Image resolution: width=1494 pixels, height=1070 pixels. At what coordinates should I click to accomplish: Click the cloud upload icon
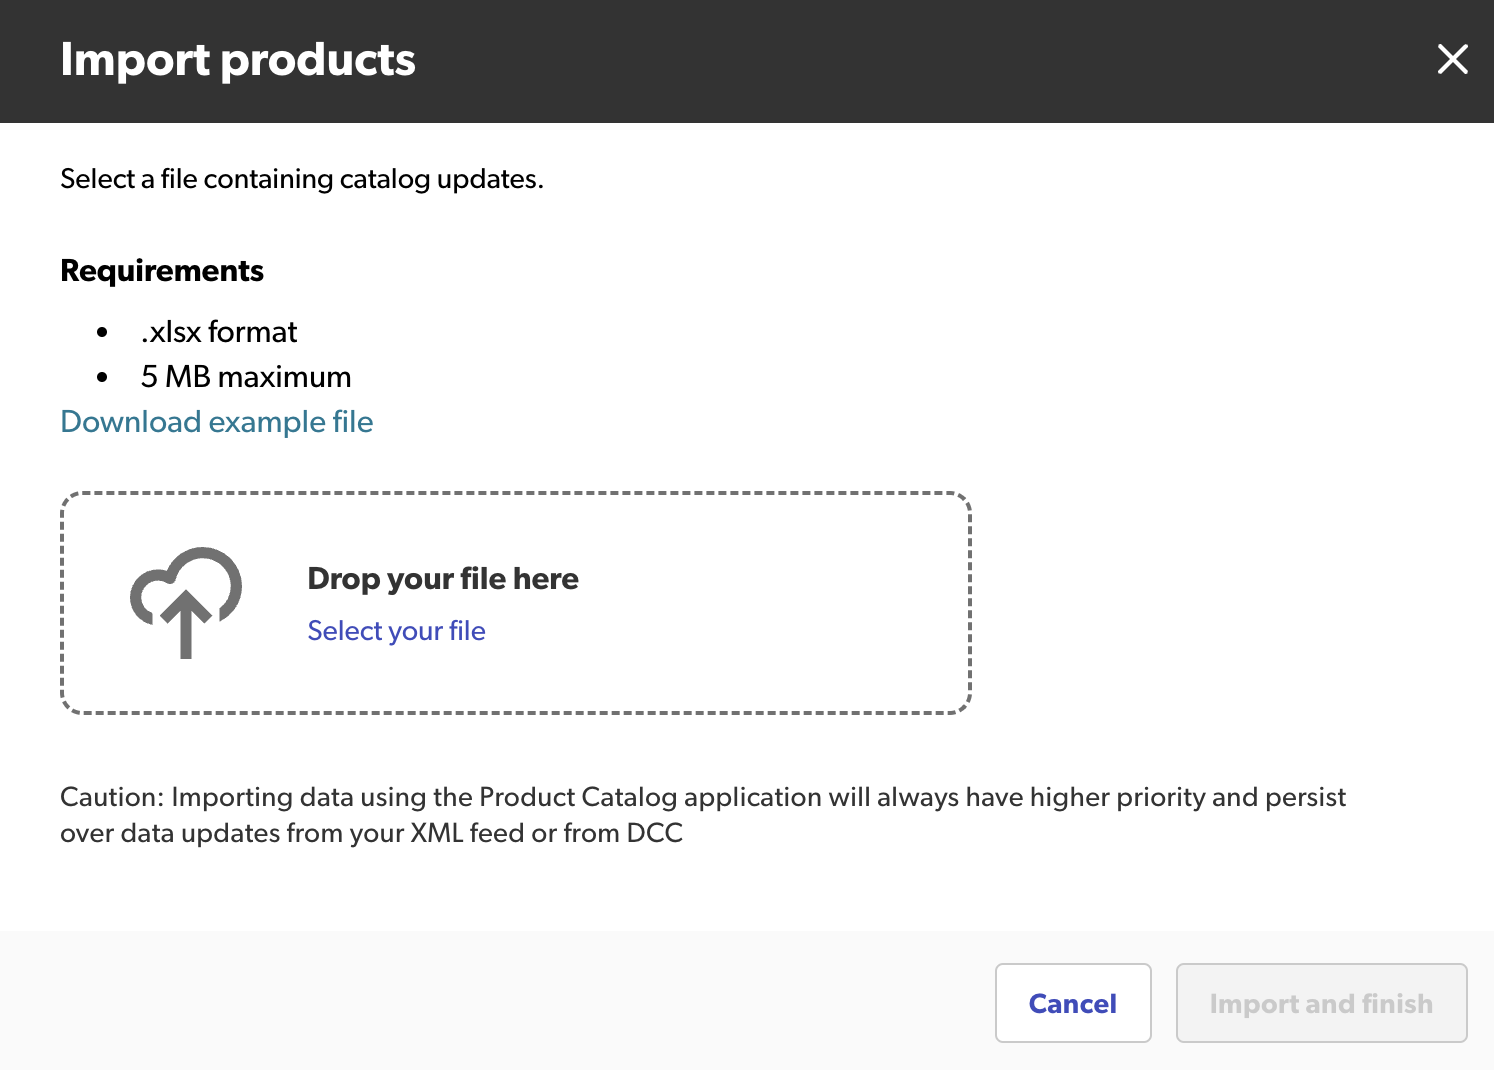185,602
